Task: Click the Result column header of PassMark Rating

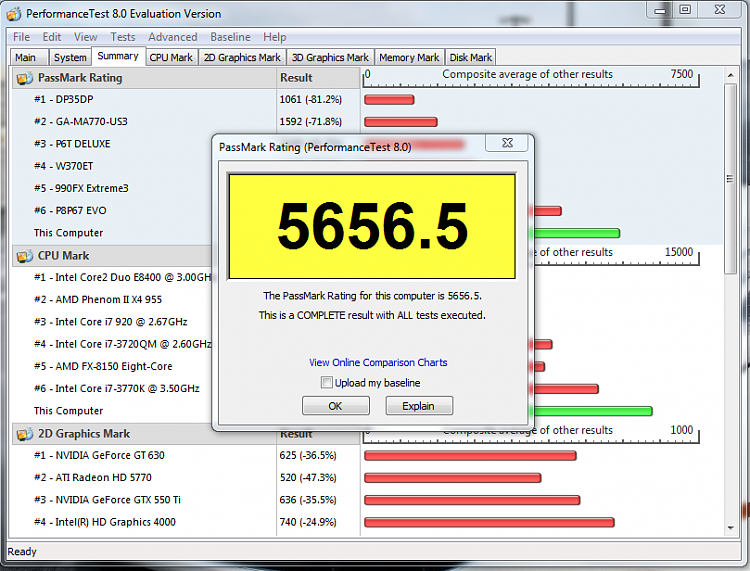Action: click(x=318, y=78)
